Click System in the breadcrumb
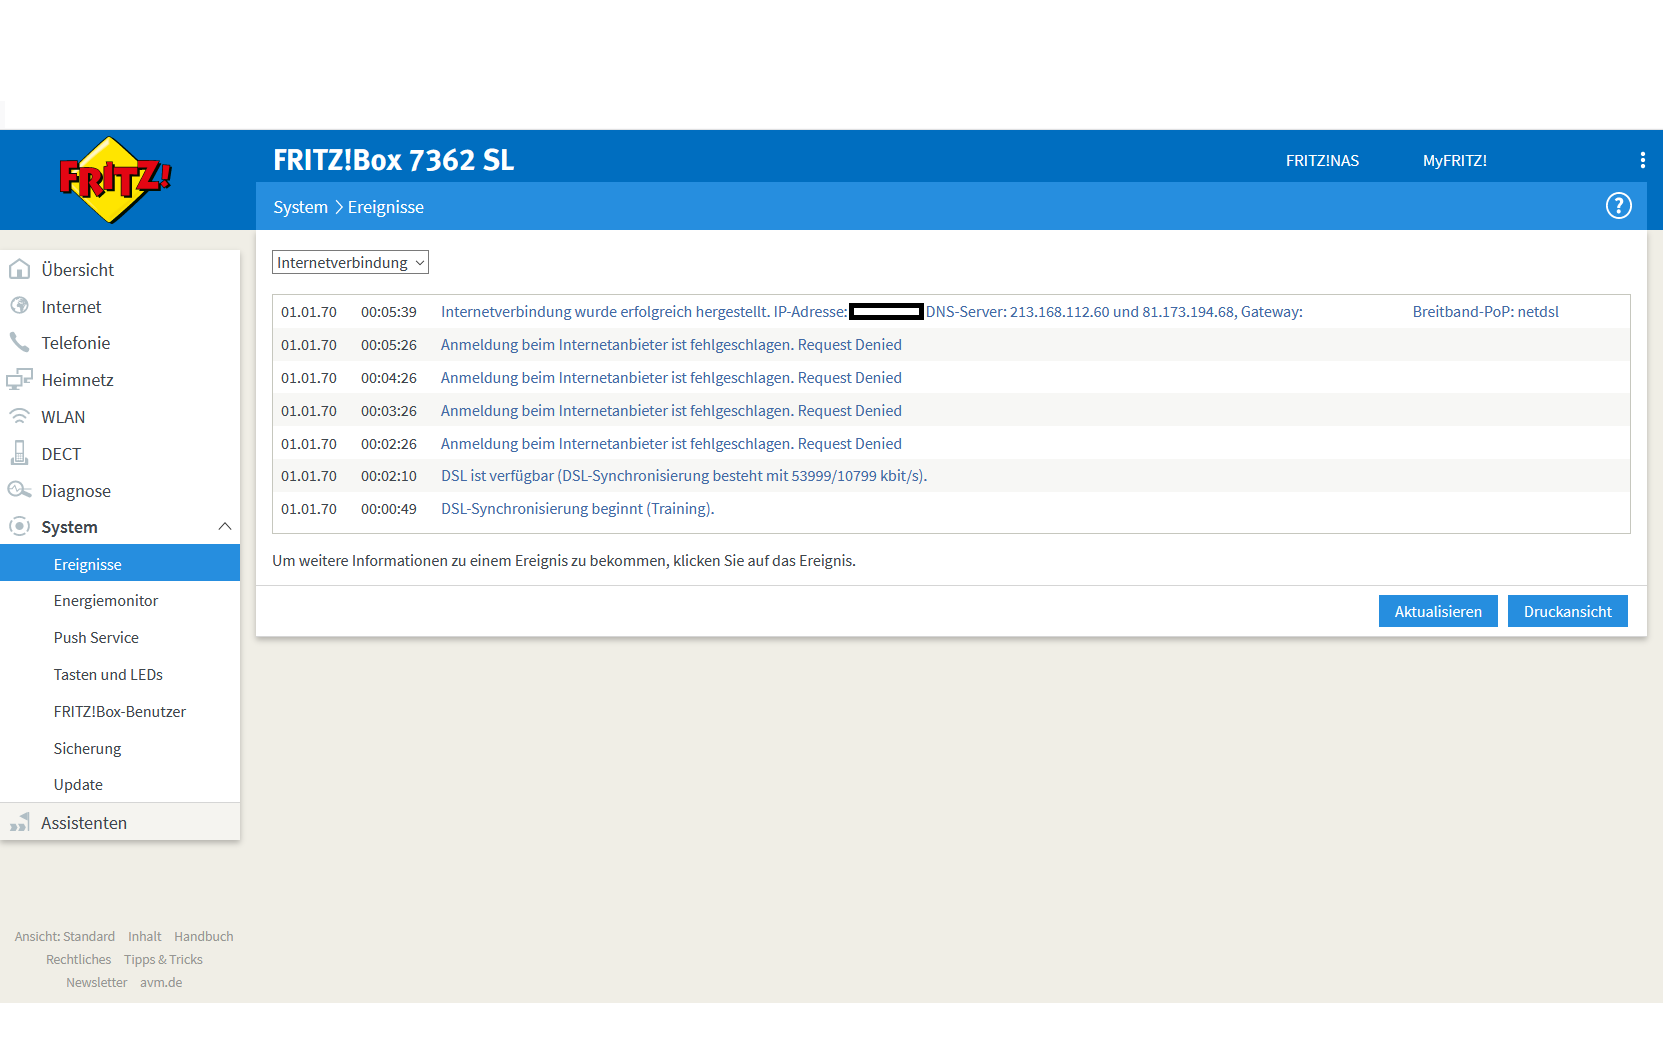Image resolution: width=1680 pixels, height=1050 pixels. 300,207
